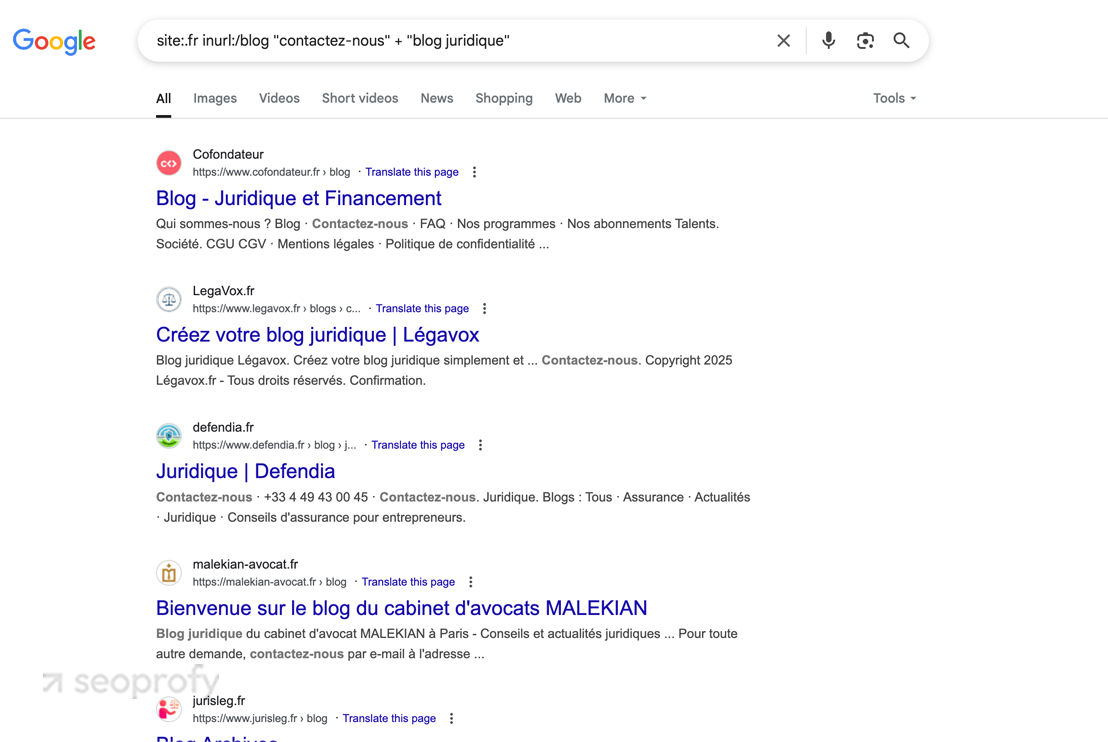1108x742 pixels.
Task: Open 'Juridique | Defendia' result
Action: tap(246, 471)
